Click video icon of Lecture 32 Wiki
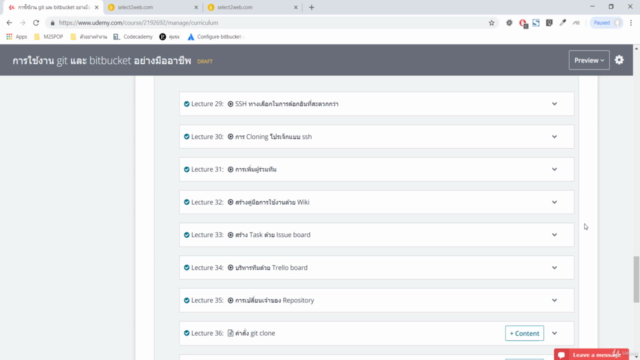Image resolution: width=640 pixels, height=360 pixels. (230, 202)
